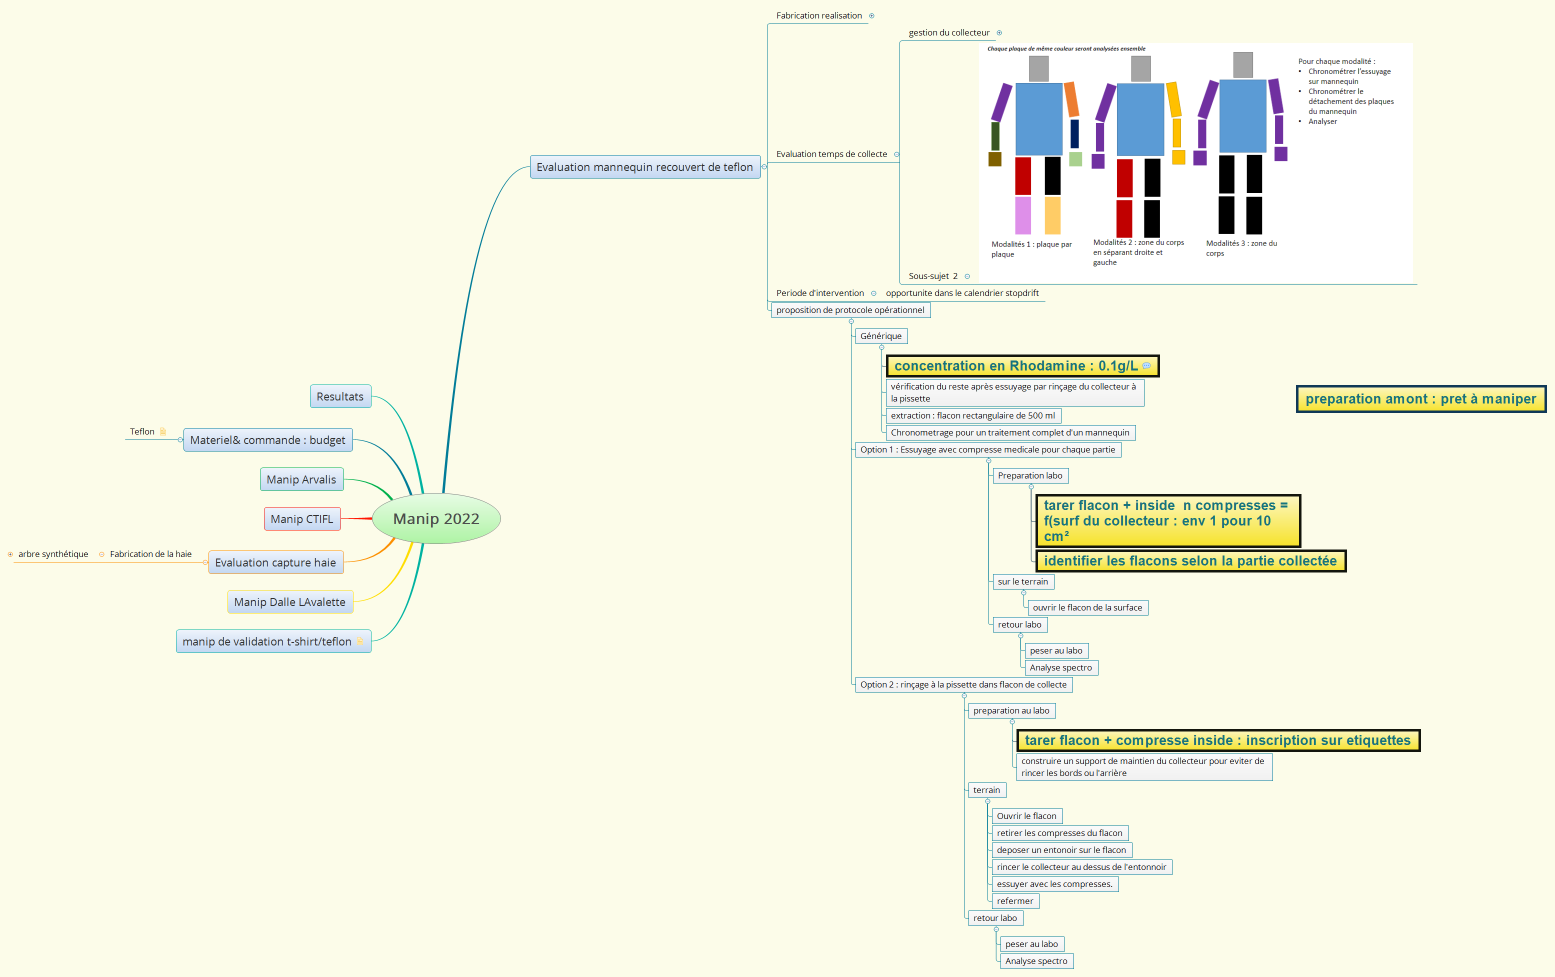Collapse the Fabrication de la haie node
This screenshot has height=977, width=1555.
point(101,554)
